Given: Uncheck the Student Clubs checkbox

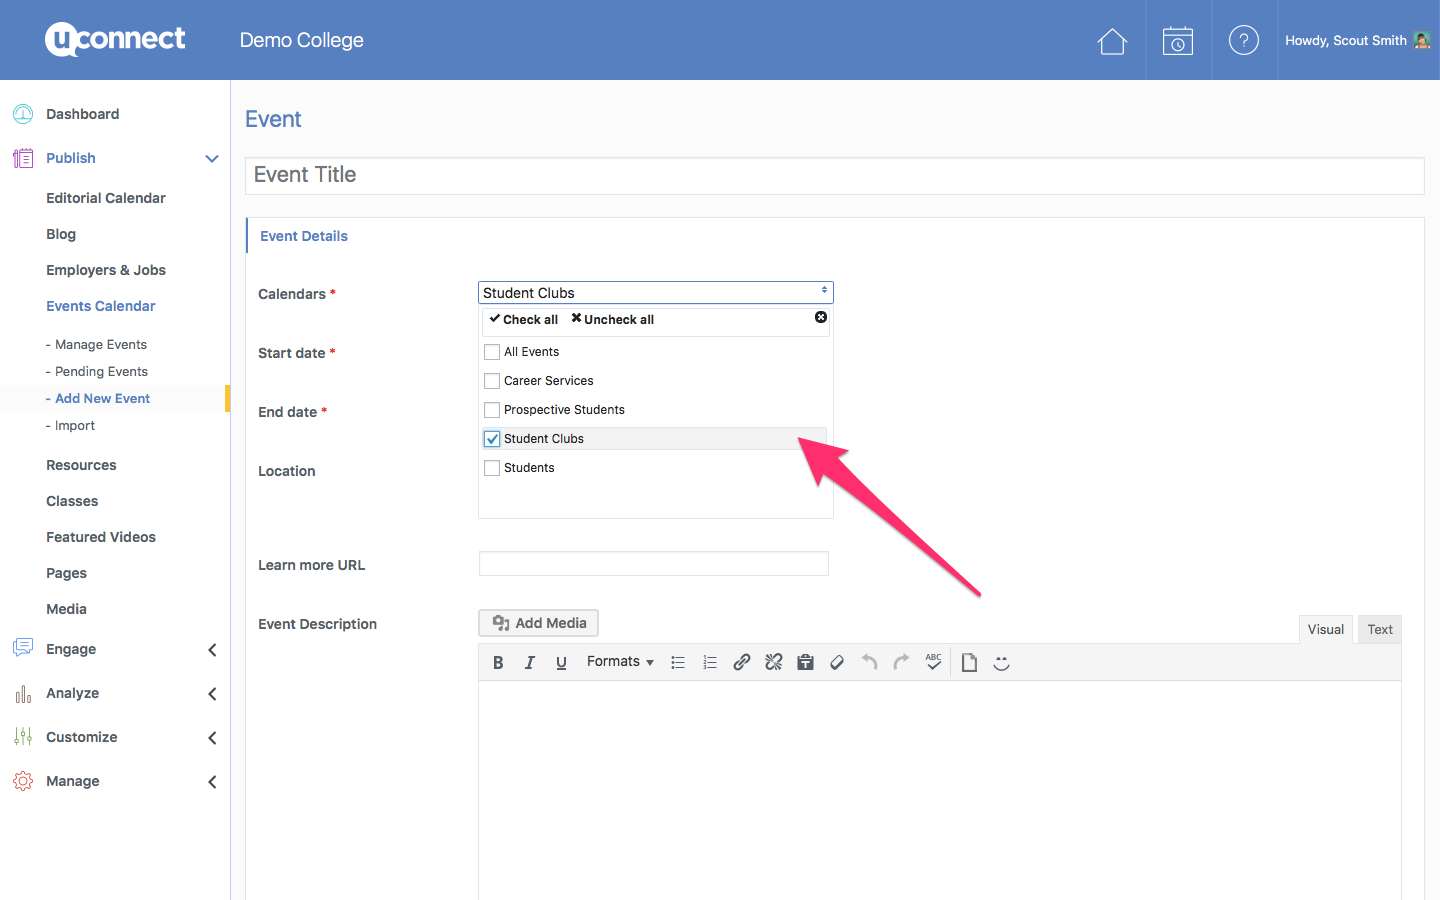Looking at the screenshot, I should pos(492,439).
